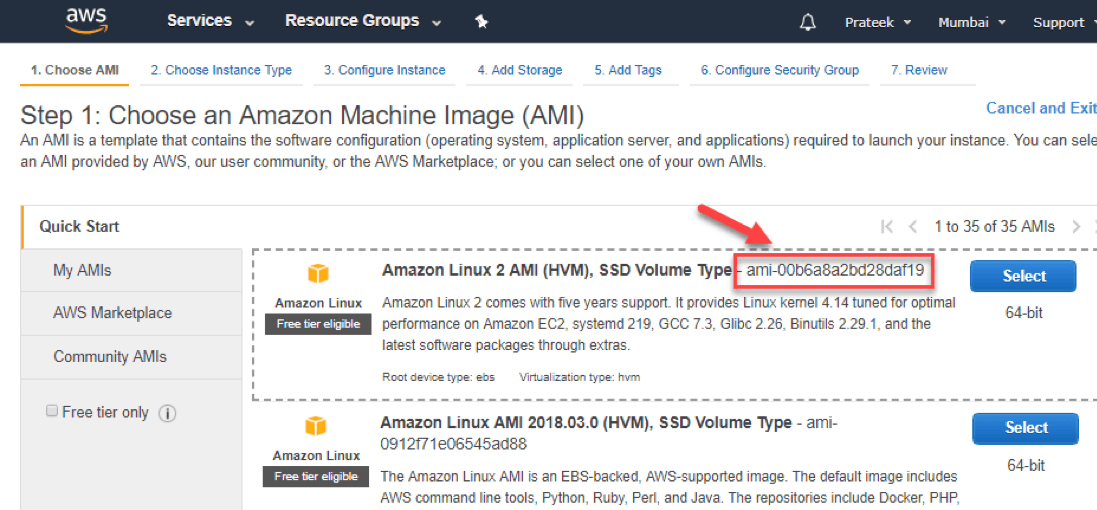
Task: Switch to the 2. Choose Instance Type tab
Action: point(221,70)
